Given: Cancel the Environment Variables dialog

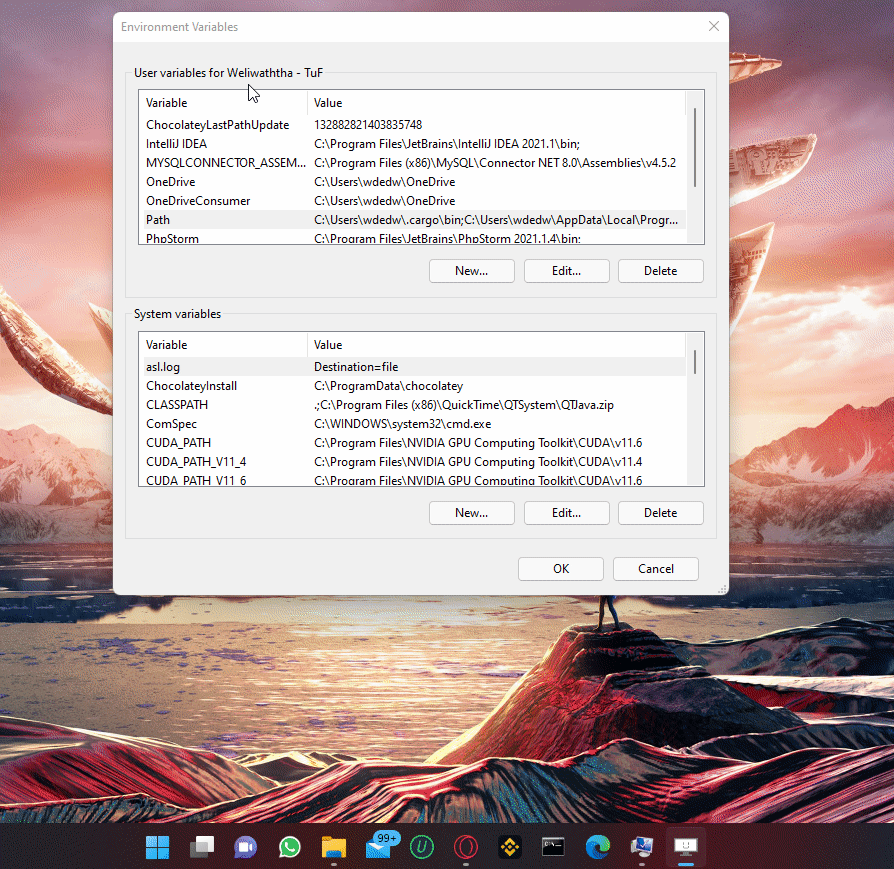Looking at the screenshot, I should coord(656,568).
